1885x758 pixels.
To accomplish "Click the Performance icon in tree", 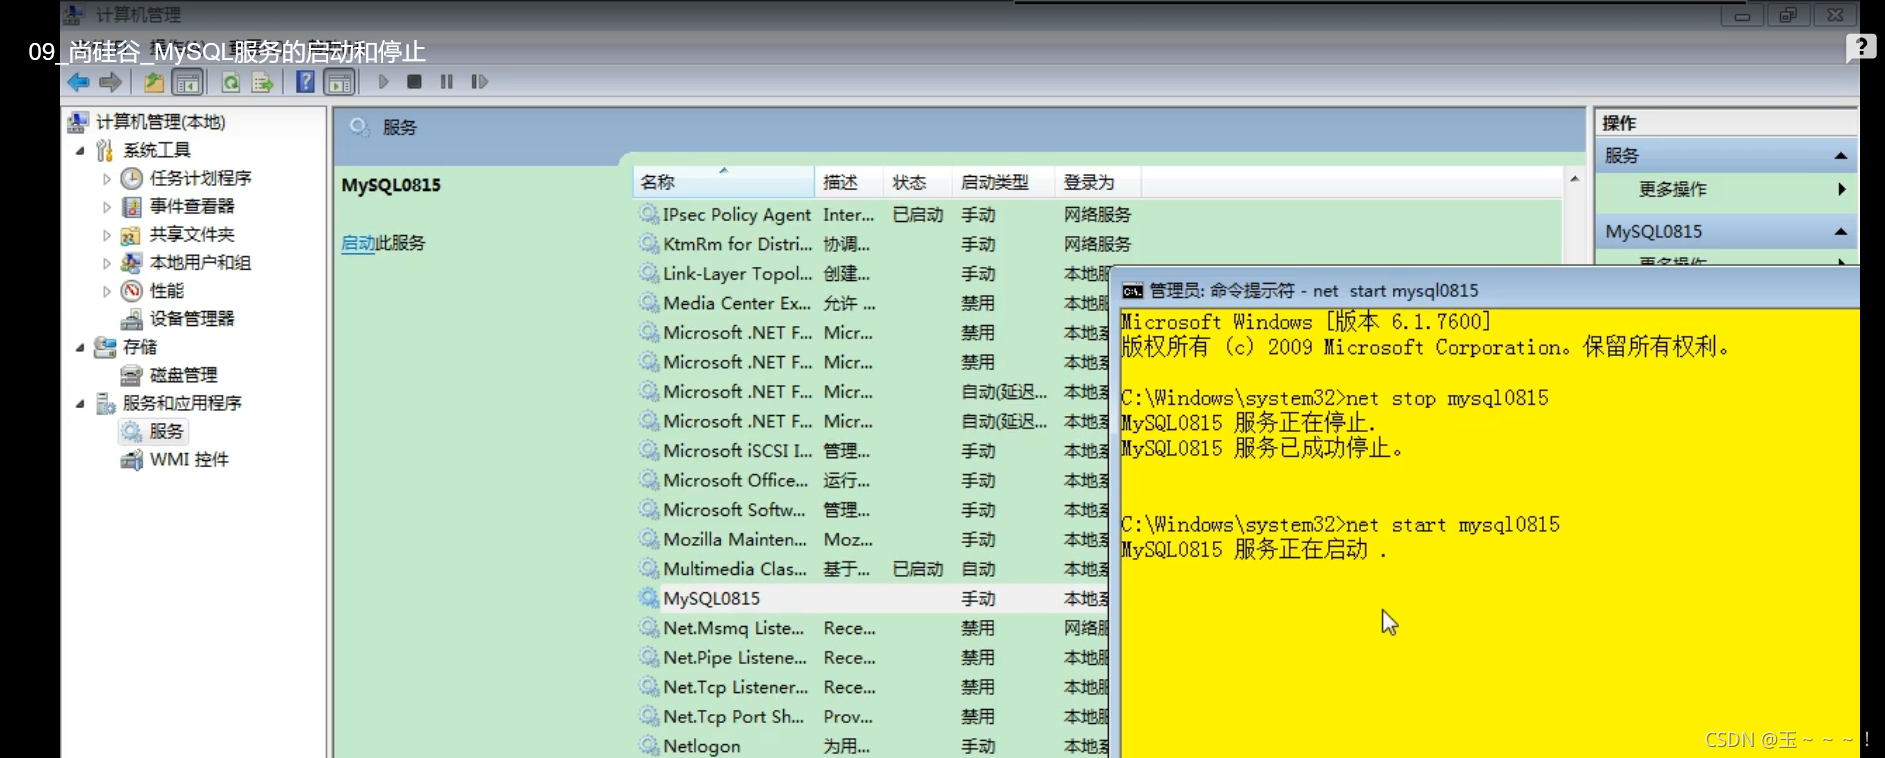I will pos(132,291).
